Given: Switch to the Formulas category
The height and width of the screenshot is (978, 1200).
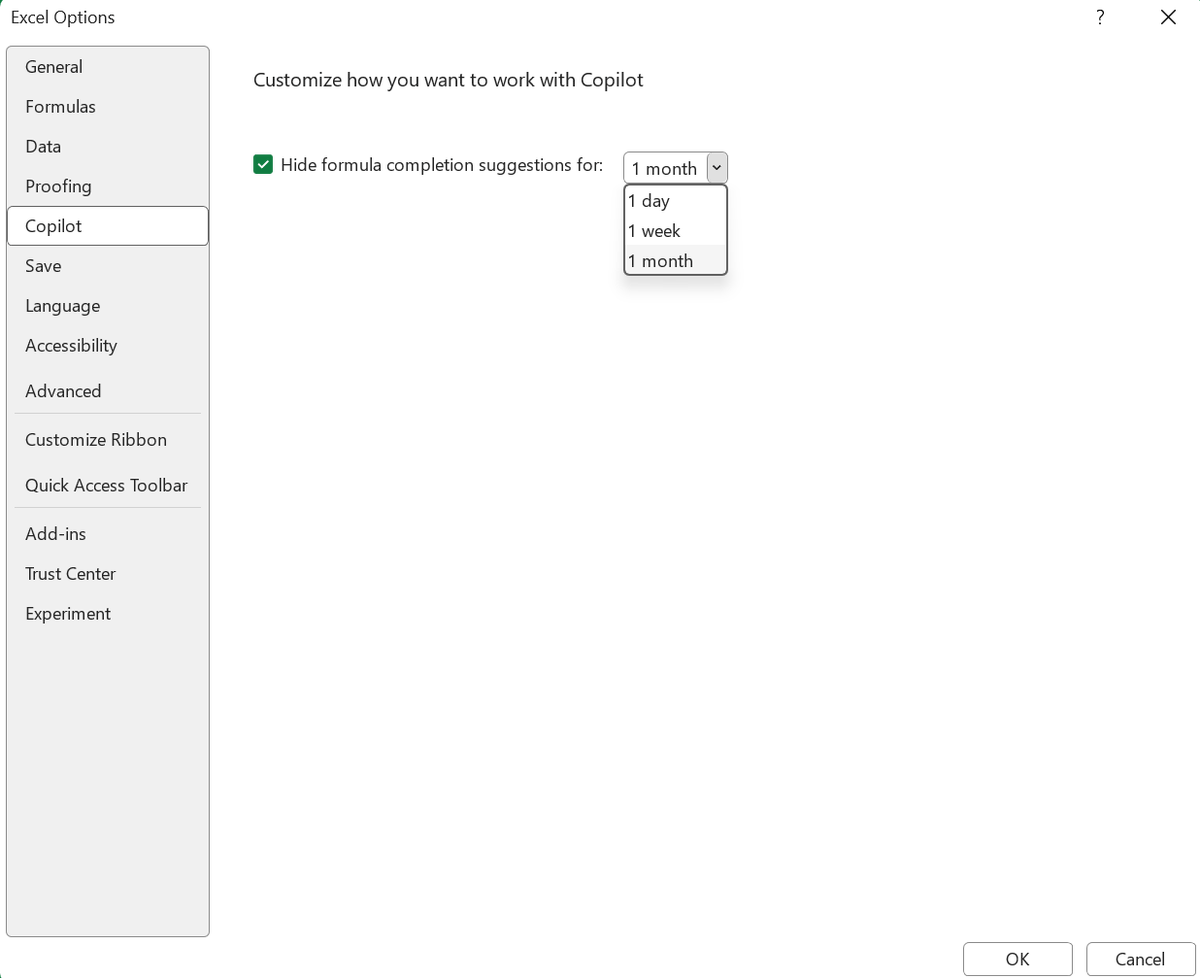Looking at the screenshot, I should 107,107.
